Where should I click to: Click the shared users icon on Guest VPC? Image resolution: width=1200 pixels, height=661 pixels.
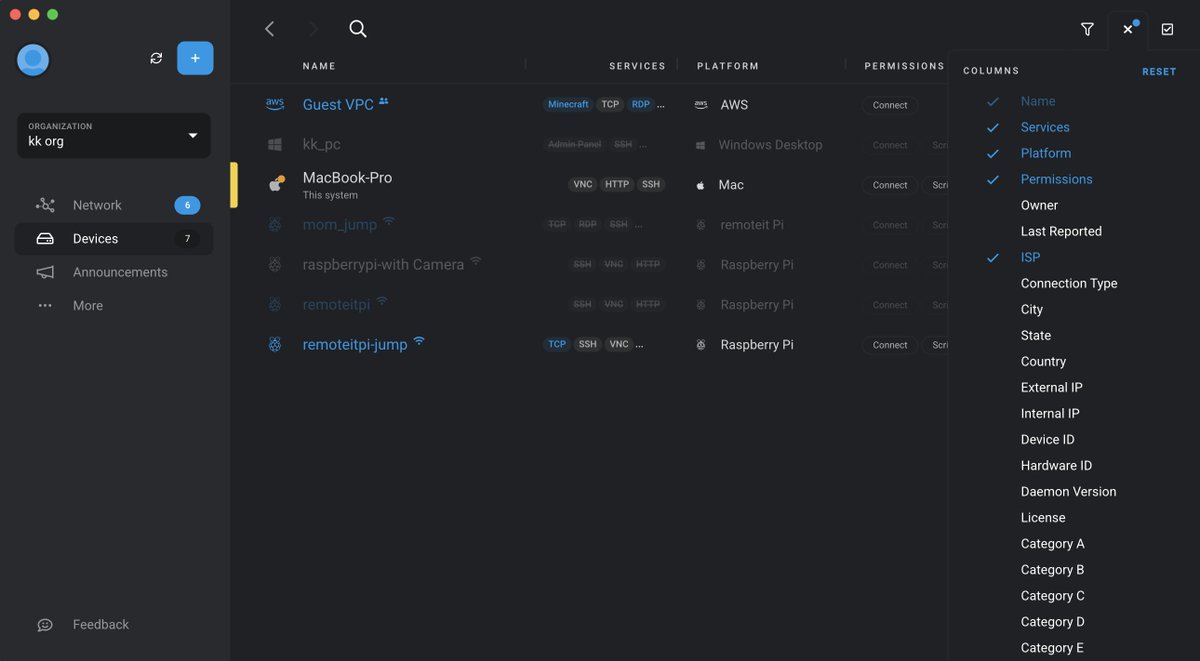[384, 102]
